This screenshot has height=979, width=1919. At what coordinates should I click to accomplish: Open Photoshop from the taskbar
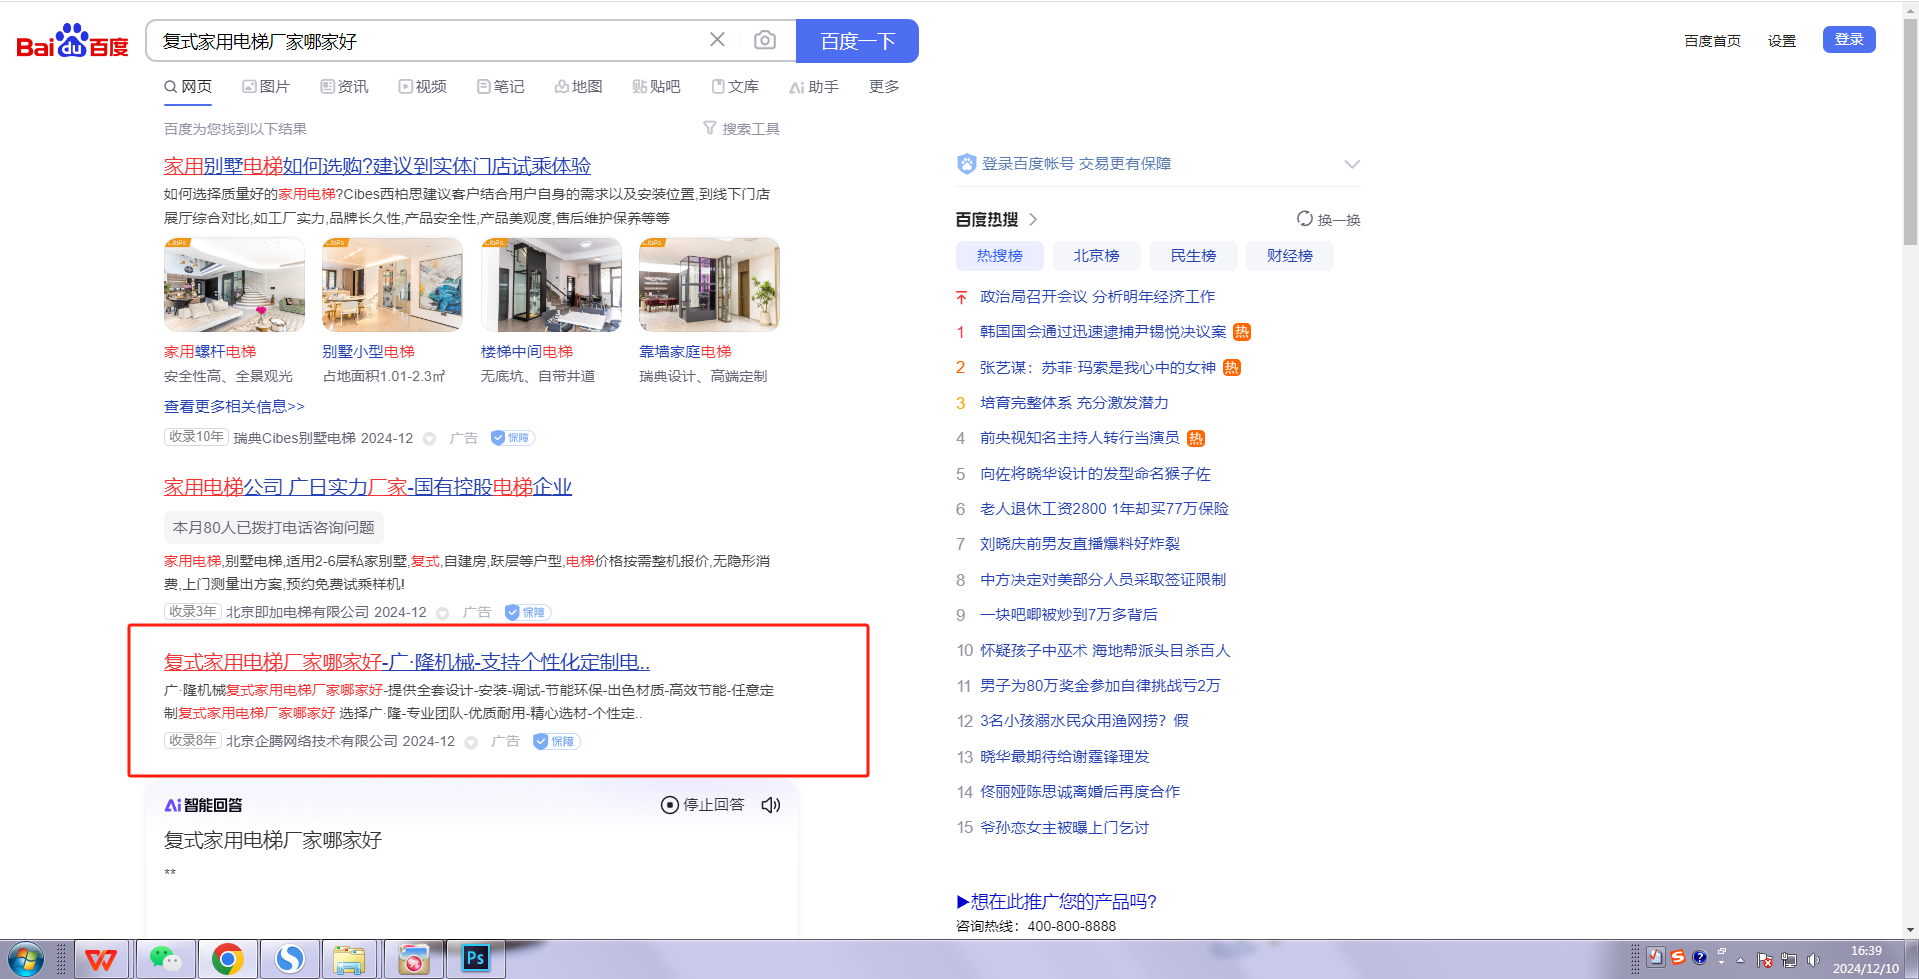tap(475, 959)
